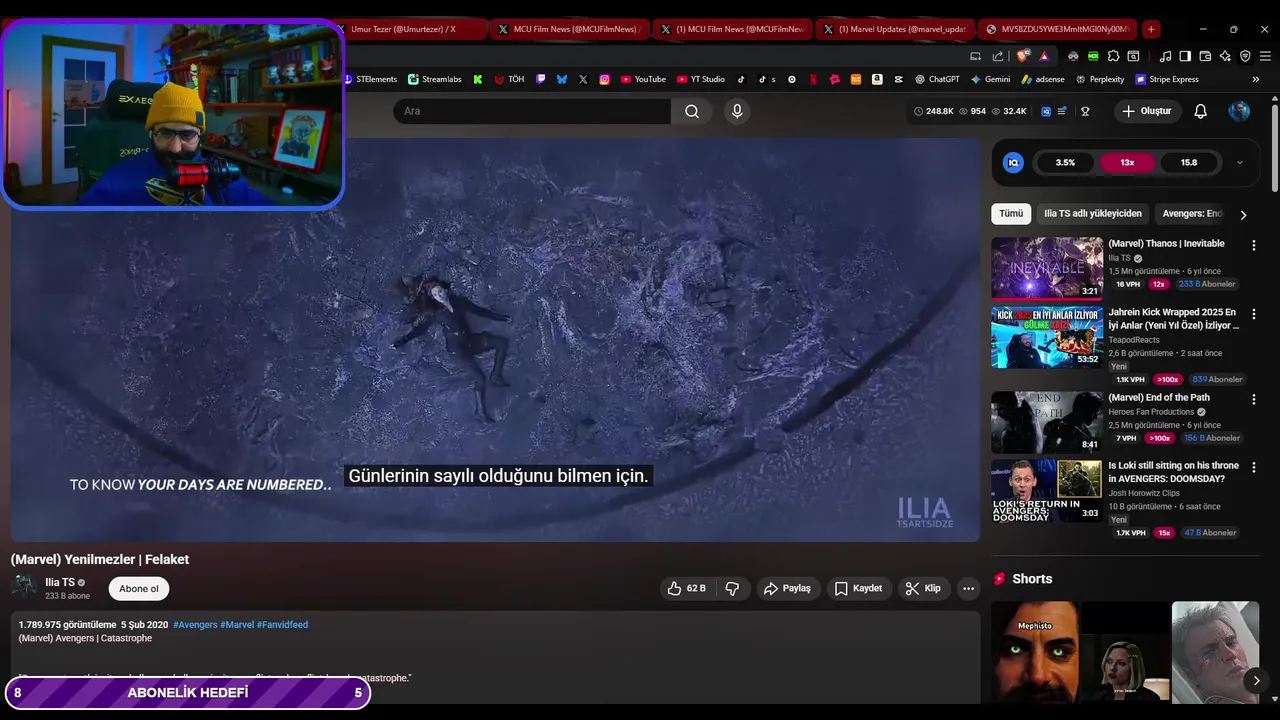1280x720 pixels.
Task: Open the Amazon bookmark icon
Action: [876, 79]
